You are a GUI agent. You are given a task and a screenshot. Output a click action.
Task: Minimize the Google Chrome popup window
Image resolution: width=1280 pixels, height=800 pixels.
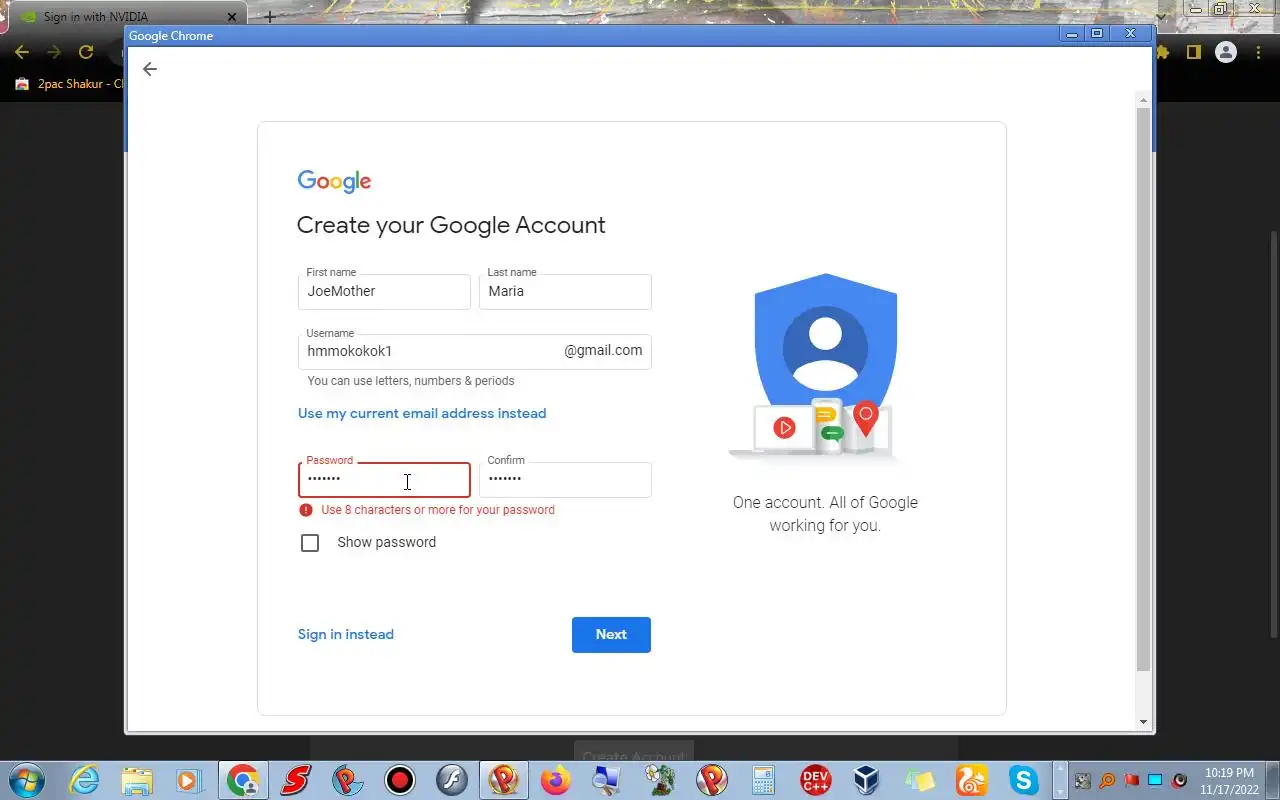tap(1073, 34)
